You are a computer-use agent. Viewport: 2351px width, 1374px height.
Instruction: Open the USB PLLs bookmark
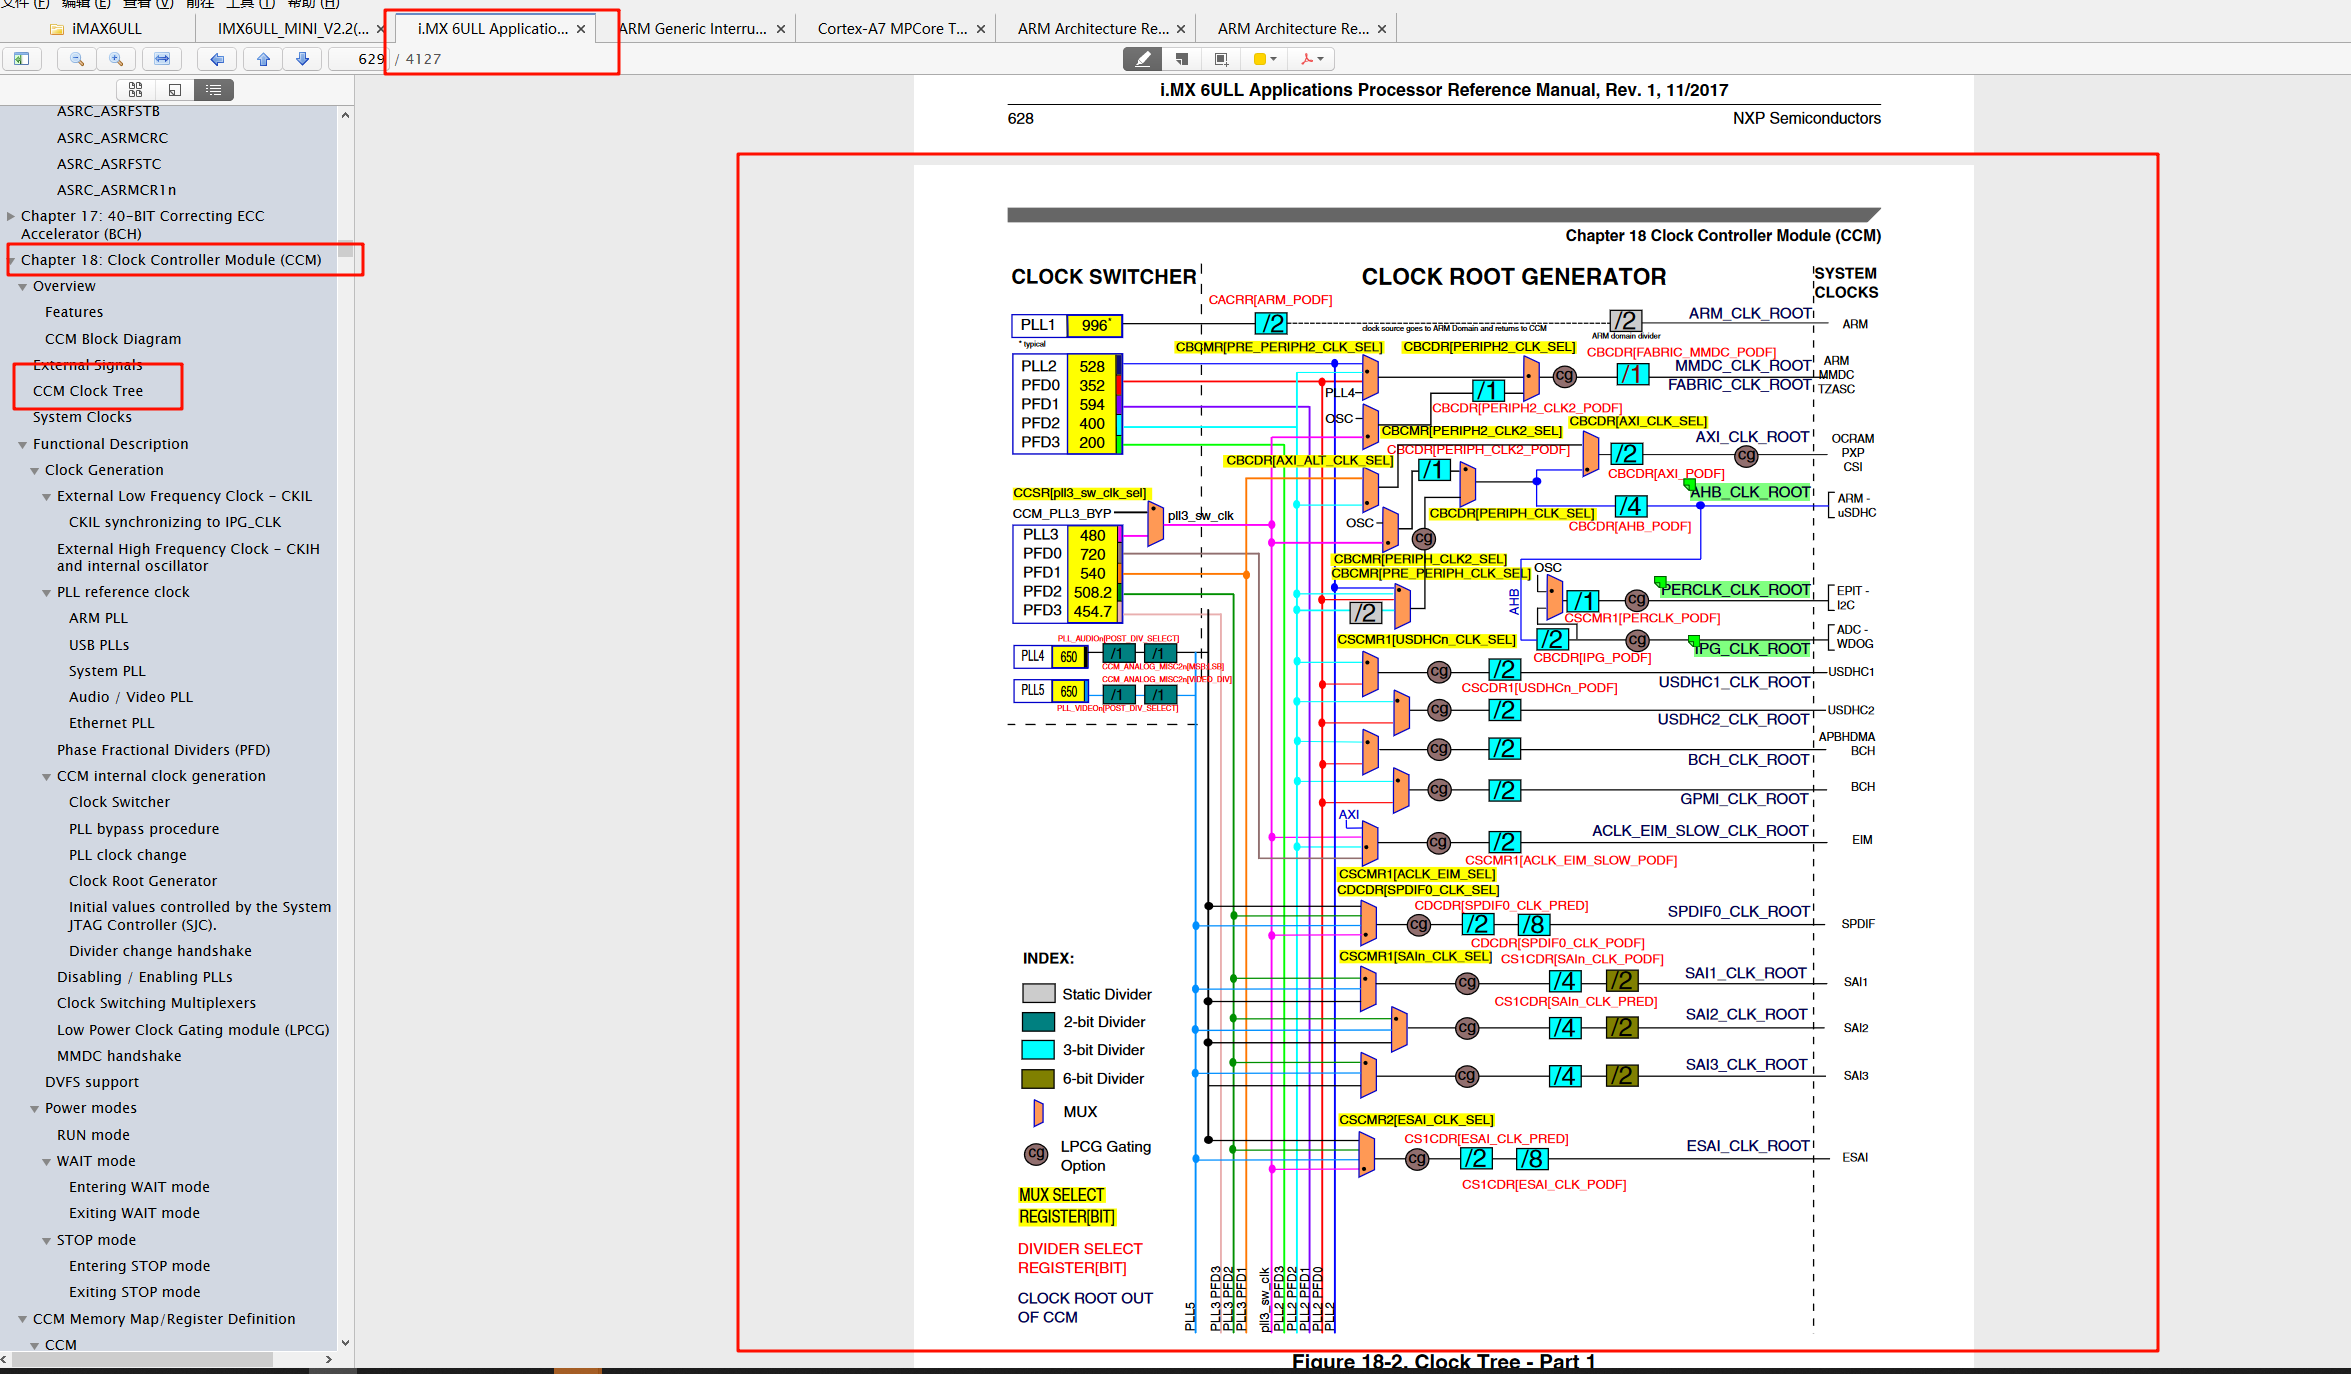click(99, 645)
